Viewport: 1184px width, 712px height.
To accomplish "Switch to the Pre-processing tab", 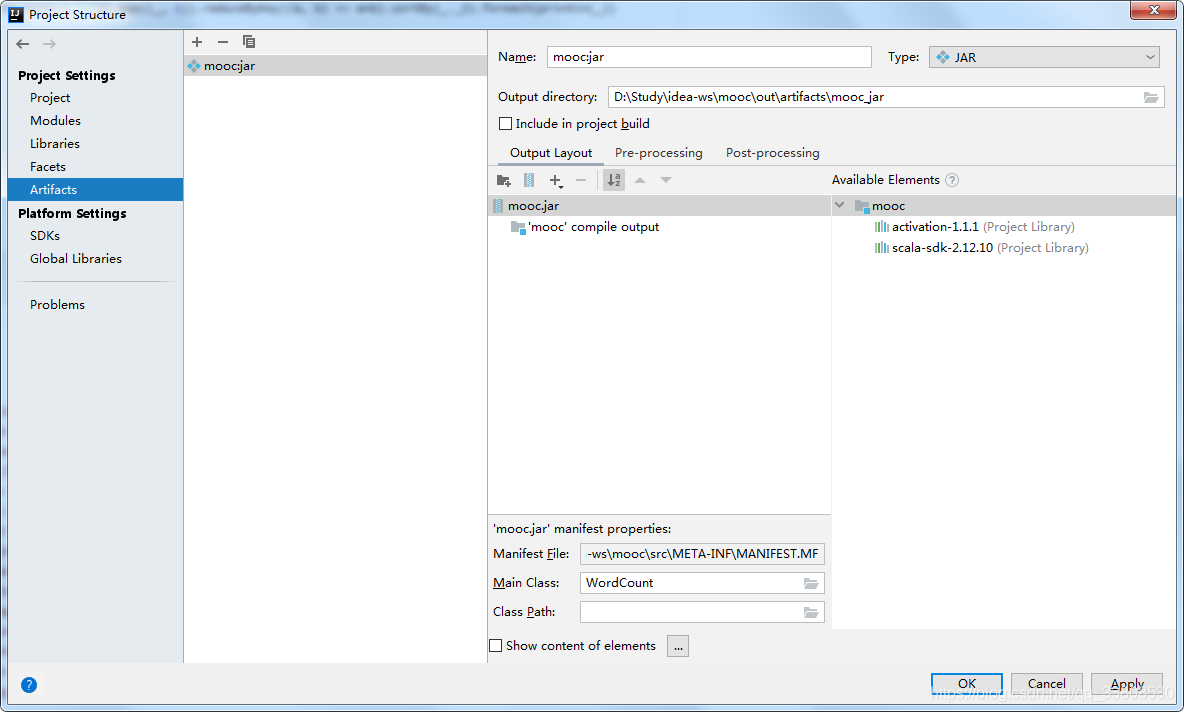I will click(658, 153).
